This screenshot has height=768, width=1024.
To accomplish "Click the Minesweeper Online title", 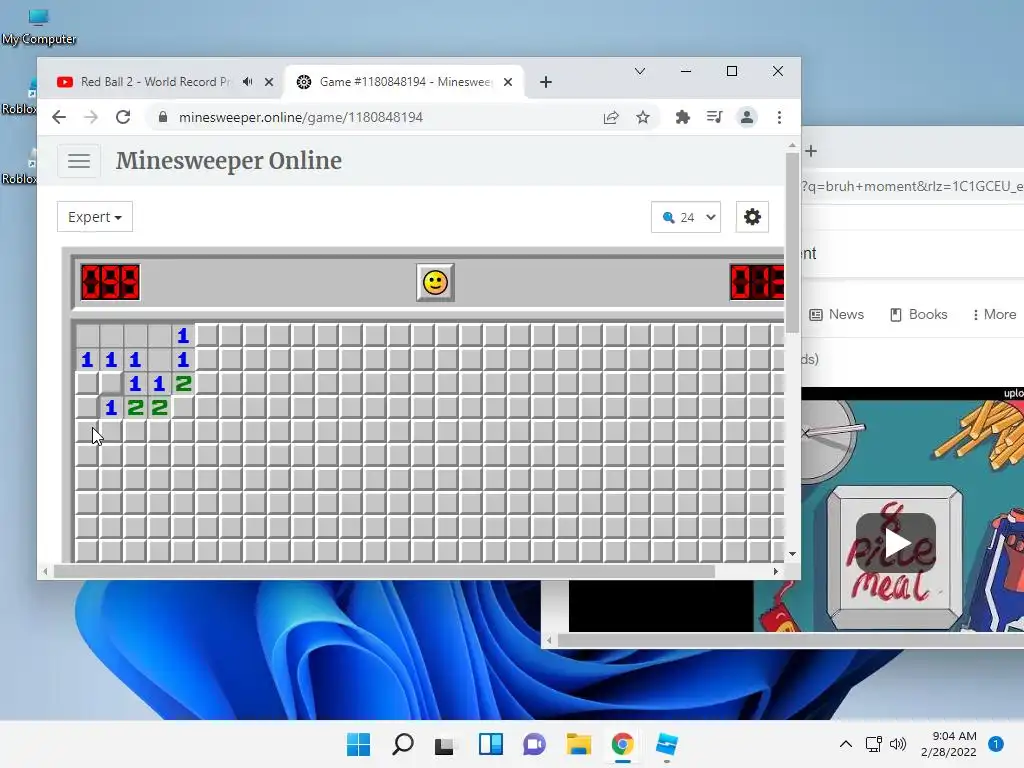I will click(229, 161).
